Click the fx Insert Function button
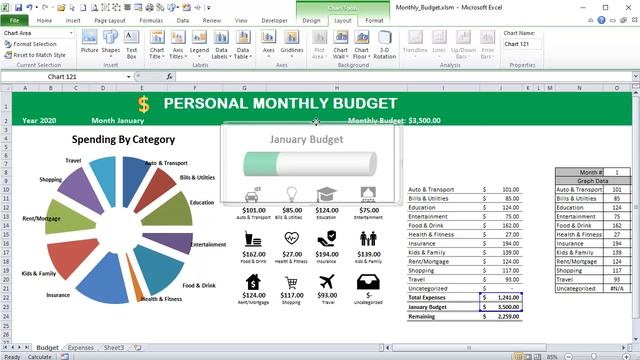 [x=169, y=76]
